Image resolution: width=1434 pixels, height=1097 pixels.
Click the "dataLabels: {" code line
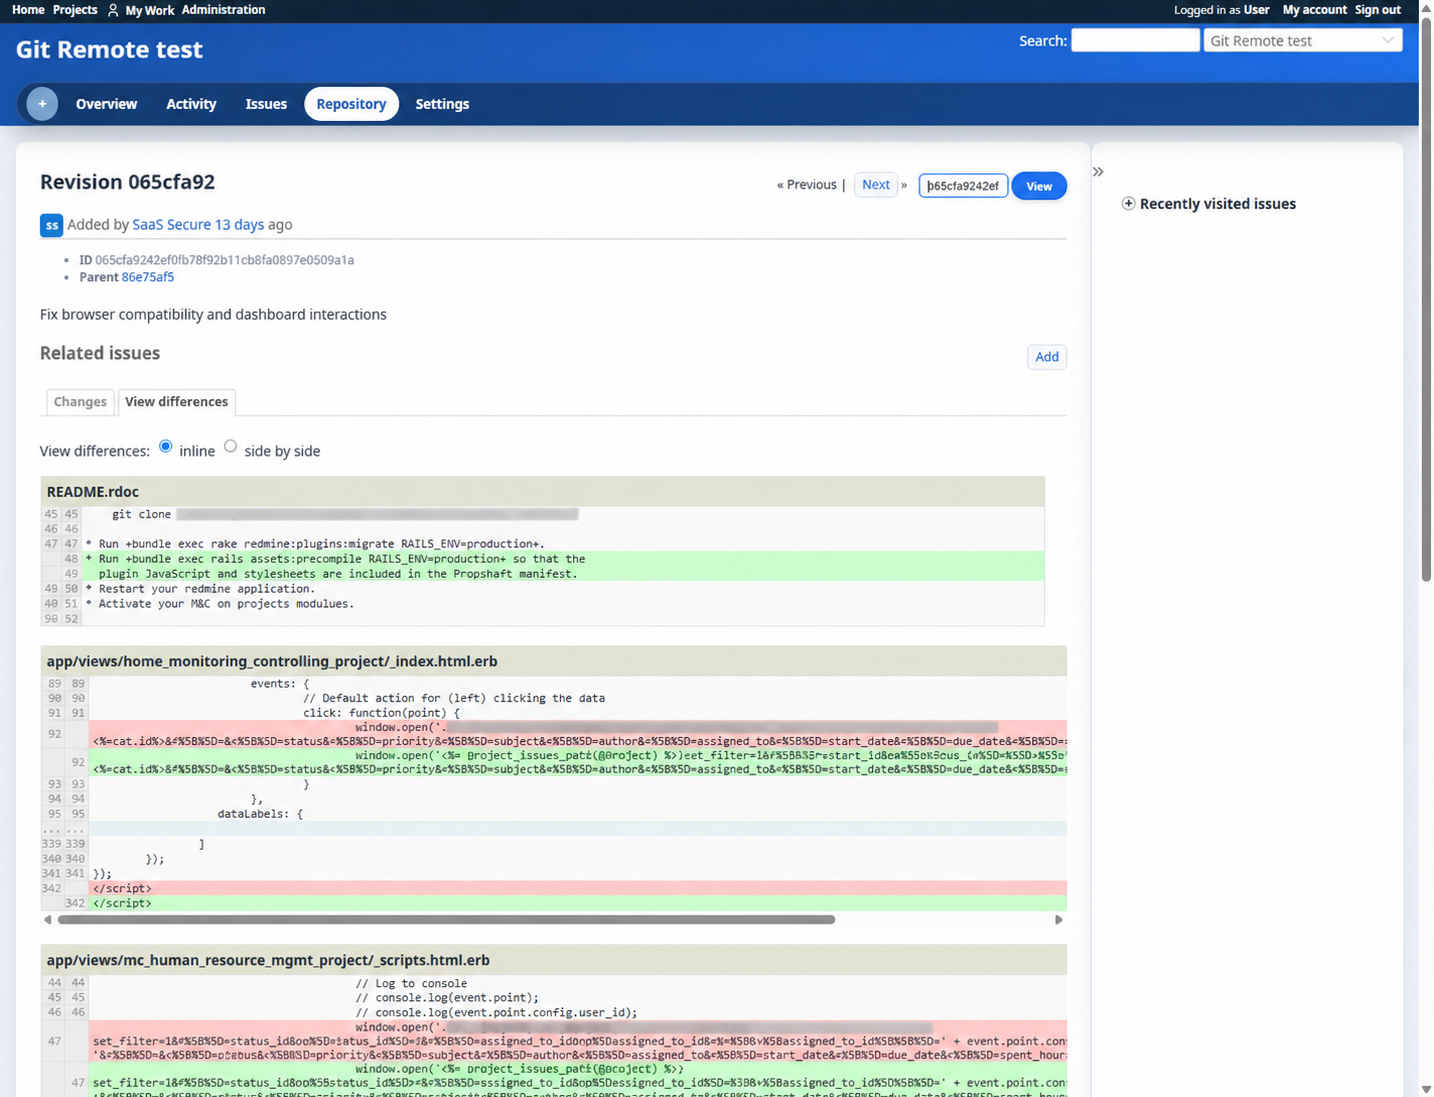(x=260, y=814)
